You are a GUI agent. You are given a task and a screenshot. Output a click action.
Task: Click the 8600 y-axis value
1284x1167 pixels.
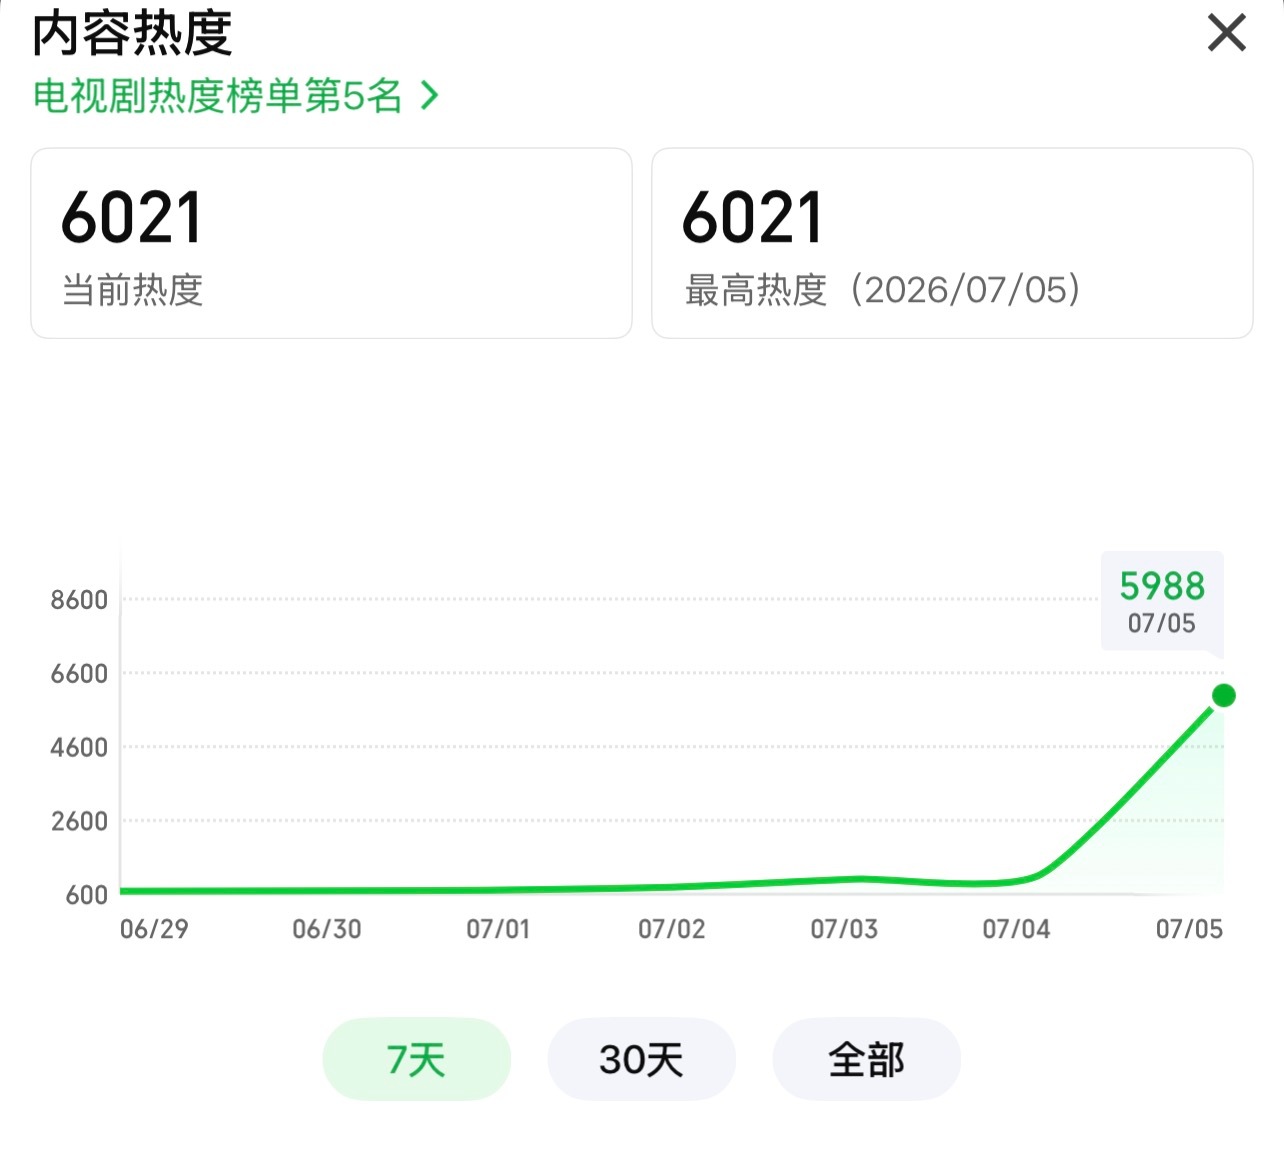pyautogui.click(x=79, y=600)
